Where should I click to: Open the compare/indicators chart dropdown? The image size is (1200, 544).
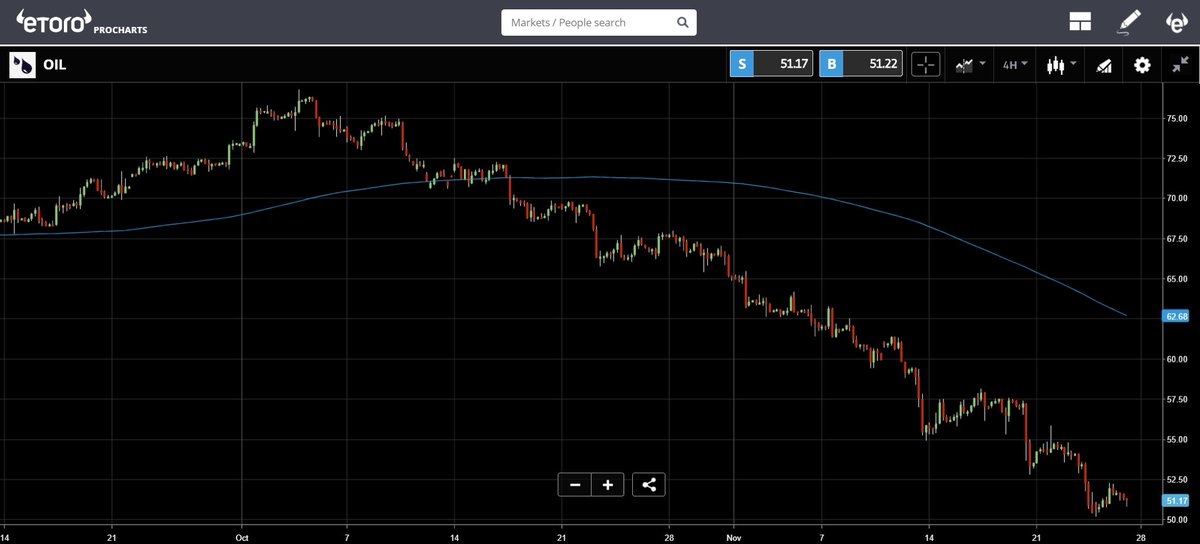pyautogui.click(x=970, y=64)
